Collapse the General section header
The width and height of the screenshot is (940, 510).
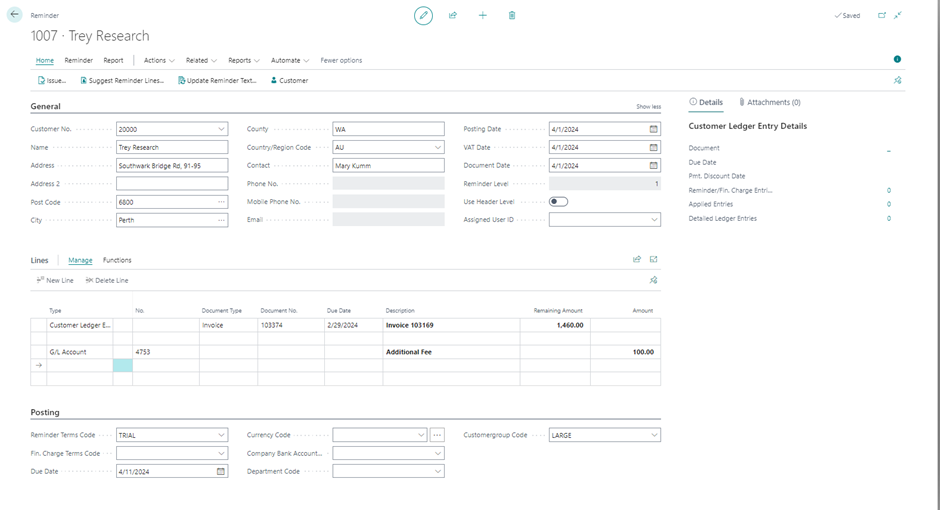tap(46, 106)
